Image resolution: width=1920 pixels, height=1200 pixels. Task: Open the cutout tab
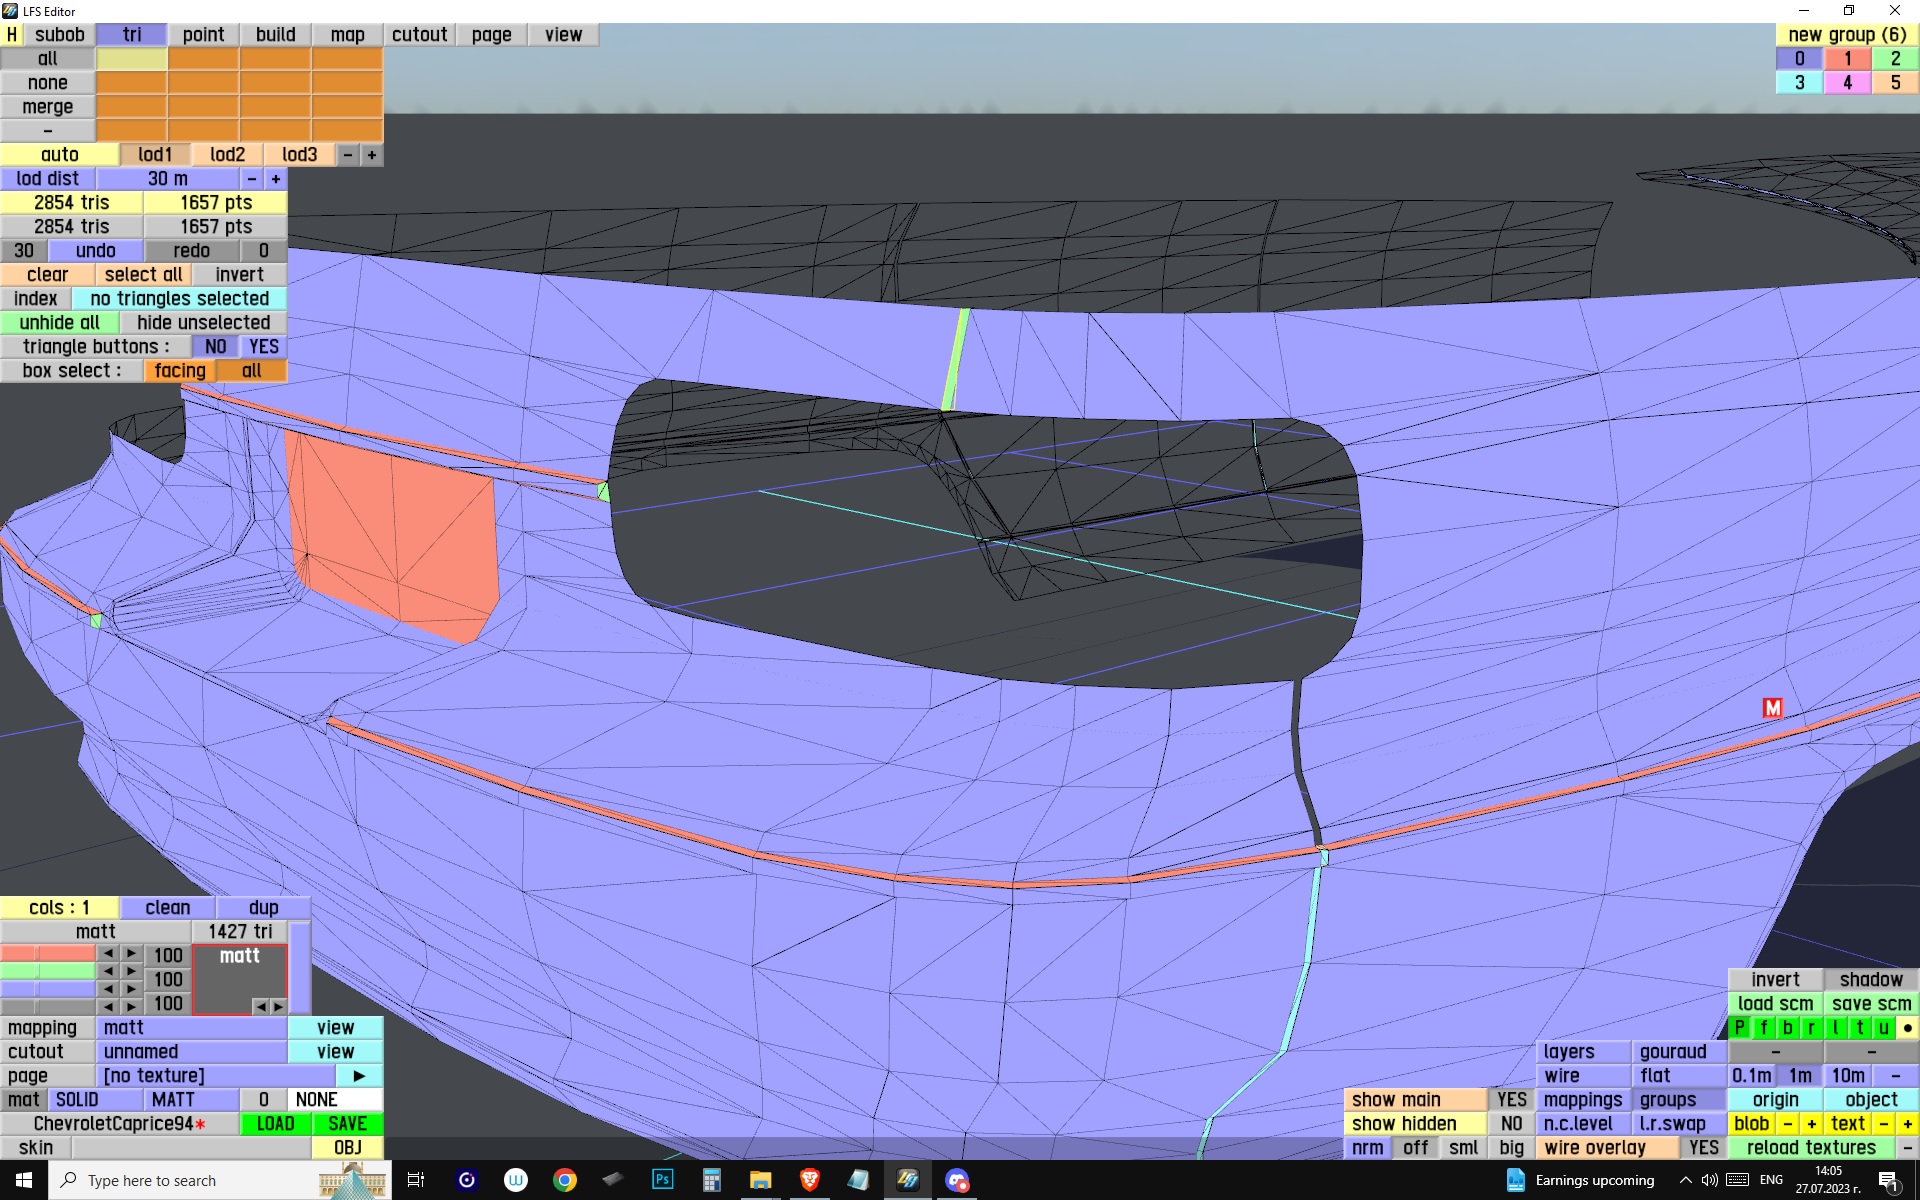[x=419, y=35]
